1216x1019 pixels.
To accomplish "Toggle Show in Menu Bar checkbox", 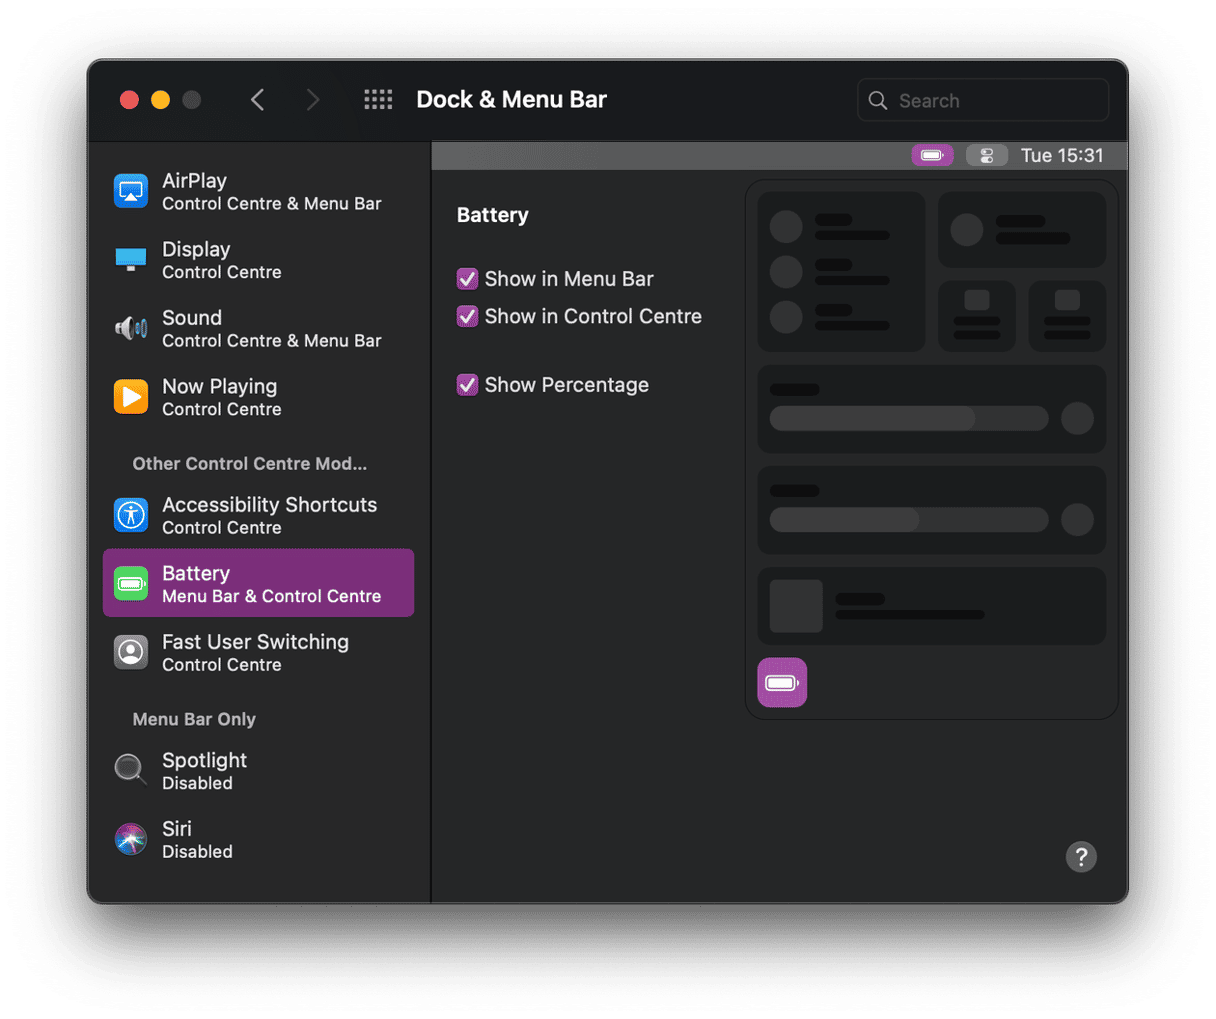I will (467, 278).
